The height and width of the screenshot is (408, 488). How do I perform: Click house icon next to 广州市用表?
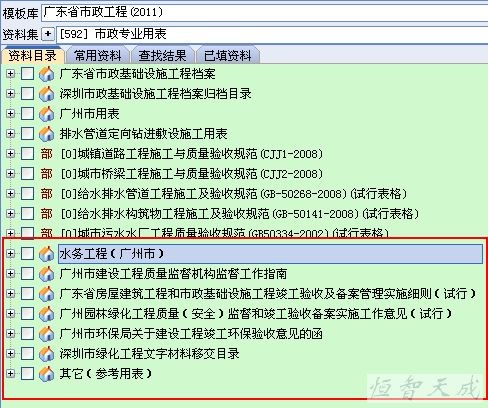coord(46,114)
